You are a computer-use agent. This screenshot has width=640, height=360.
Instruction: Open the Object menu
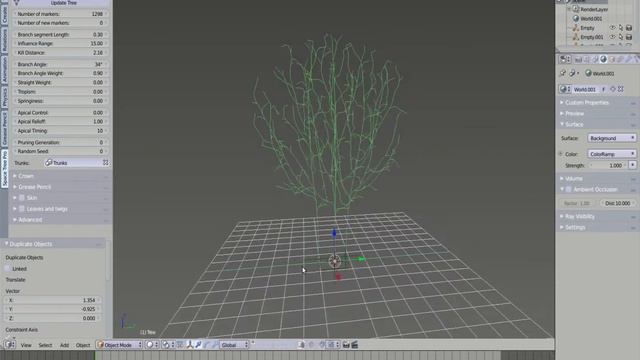pyautogui.click(x=83, y=345)
